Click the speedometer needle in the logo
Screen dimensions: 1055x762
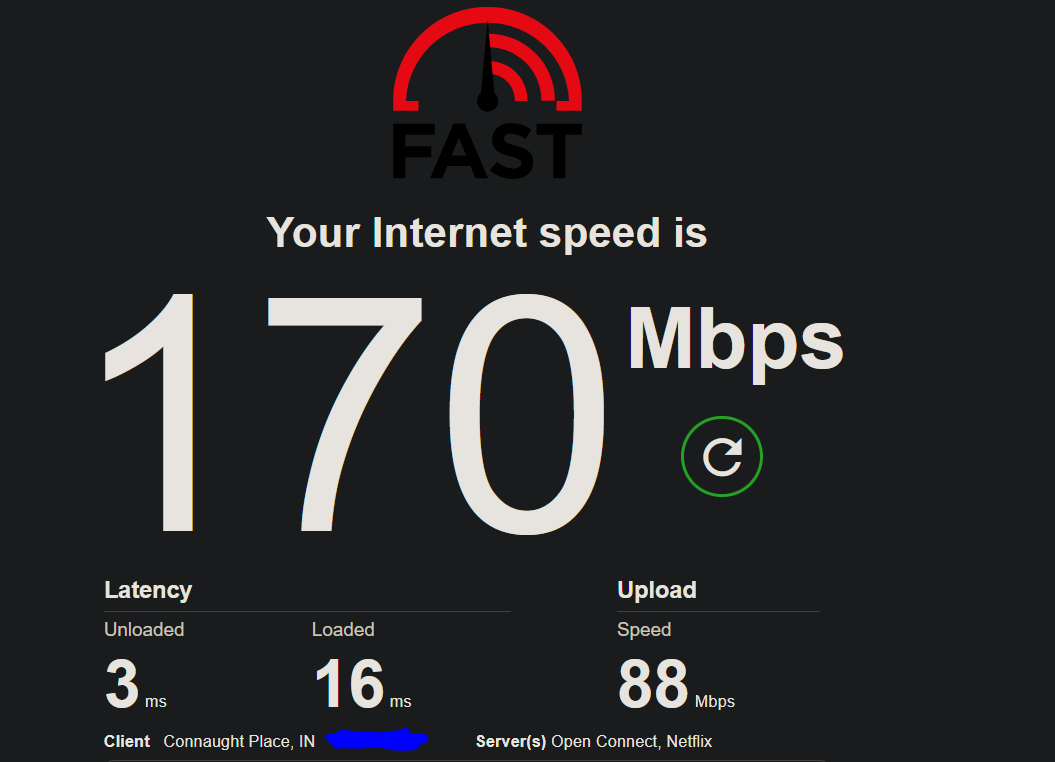tap(487, 66)
